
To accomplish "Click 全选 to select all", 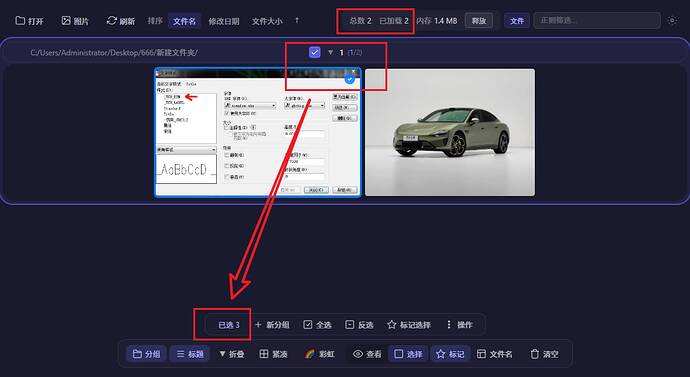I will point(317,325).
